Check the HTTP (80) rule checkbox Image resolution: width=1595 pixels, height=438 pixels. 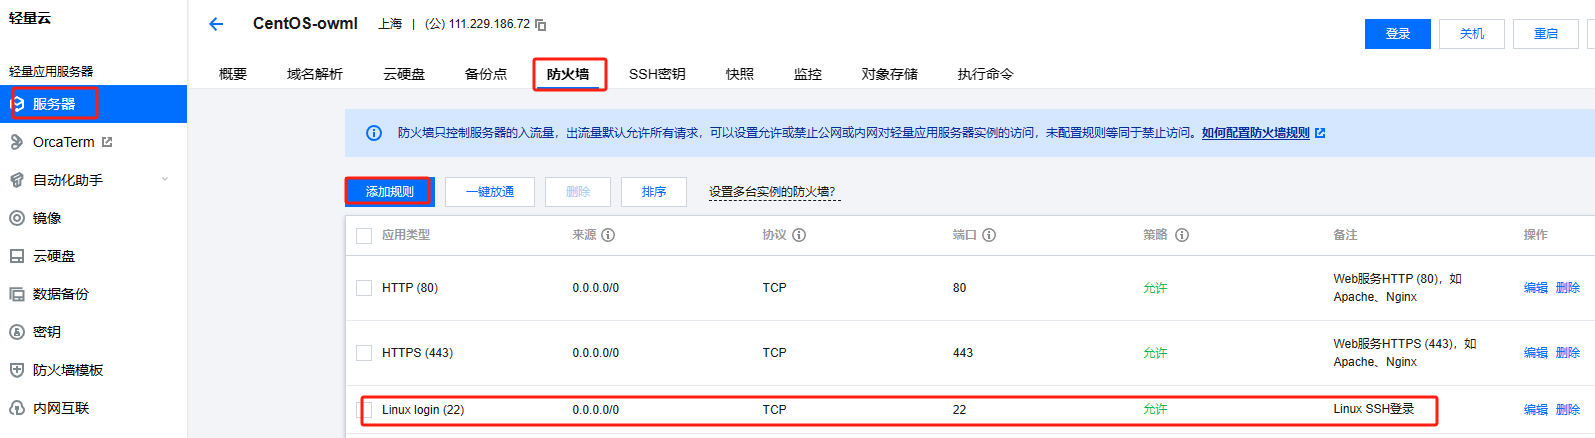[364, 288]
